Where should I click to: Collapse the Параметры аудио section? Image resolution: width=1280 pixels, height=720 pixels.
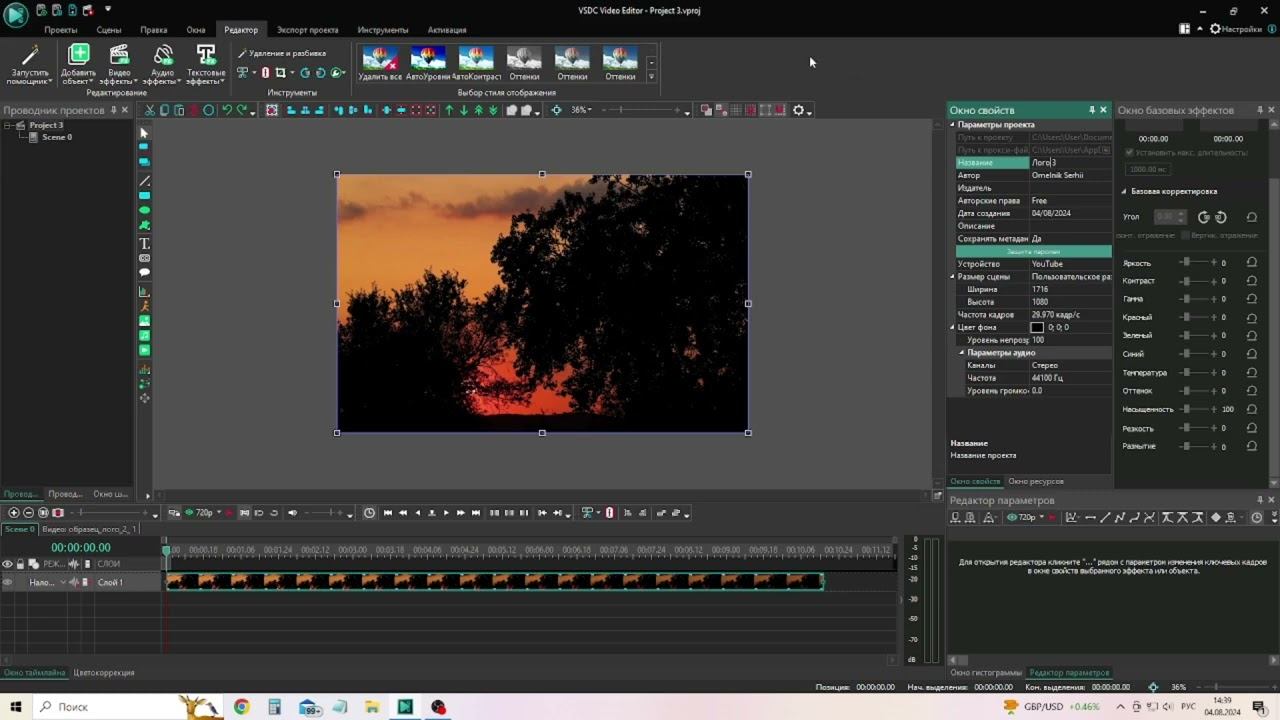point(962,353)
